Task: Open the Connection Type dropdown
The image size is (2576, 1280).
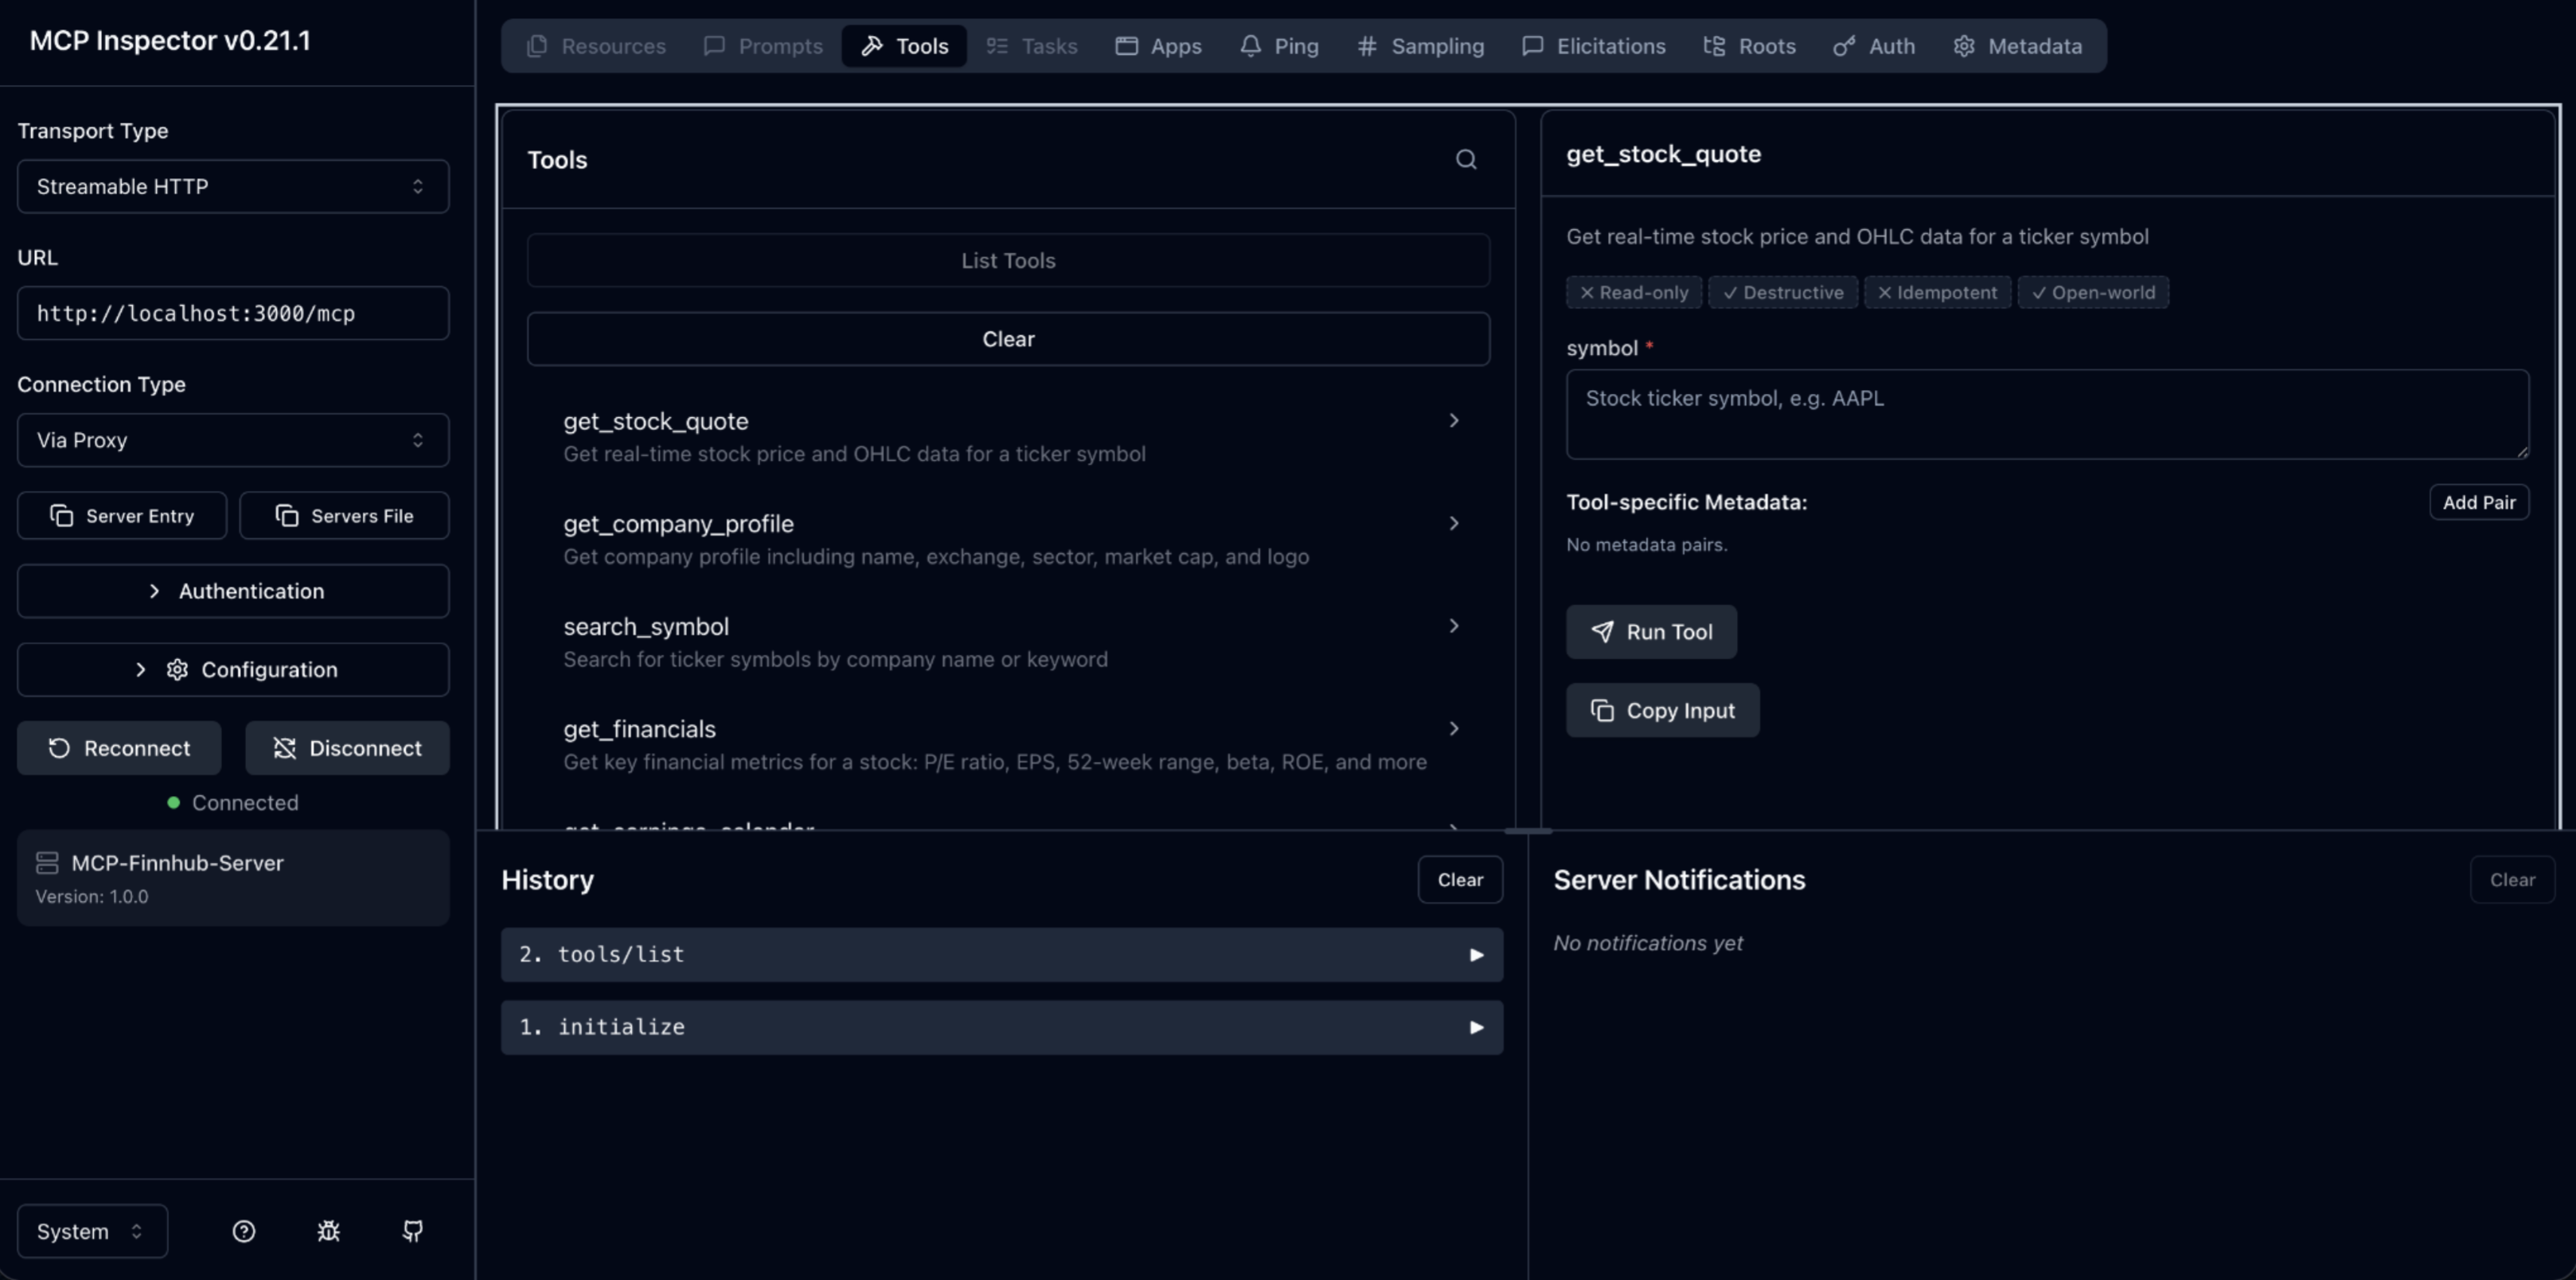Action: coord(233,440)
